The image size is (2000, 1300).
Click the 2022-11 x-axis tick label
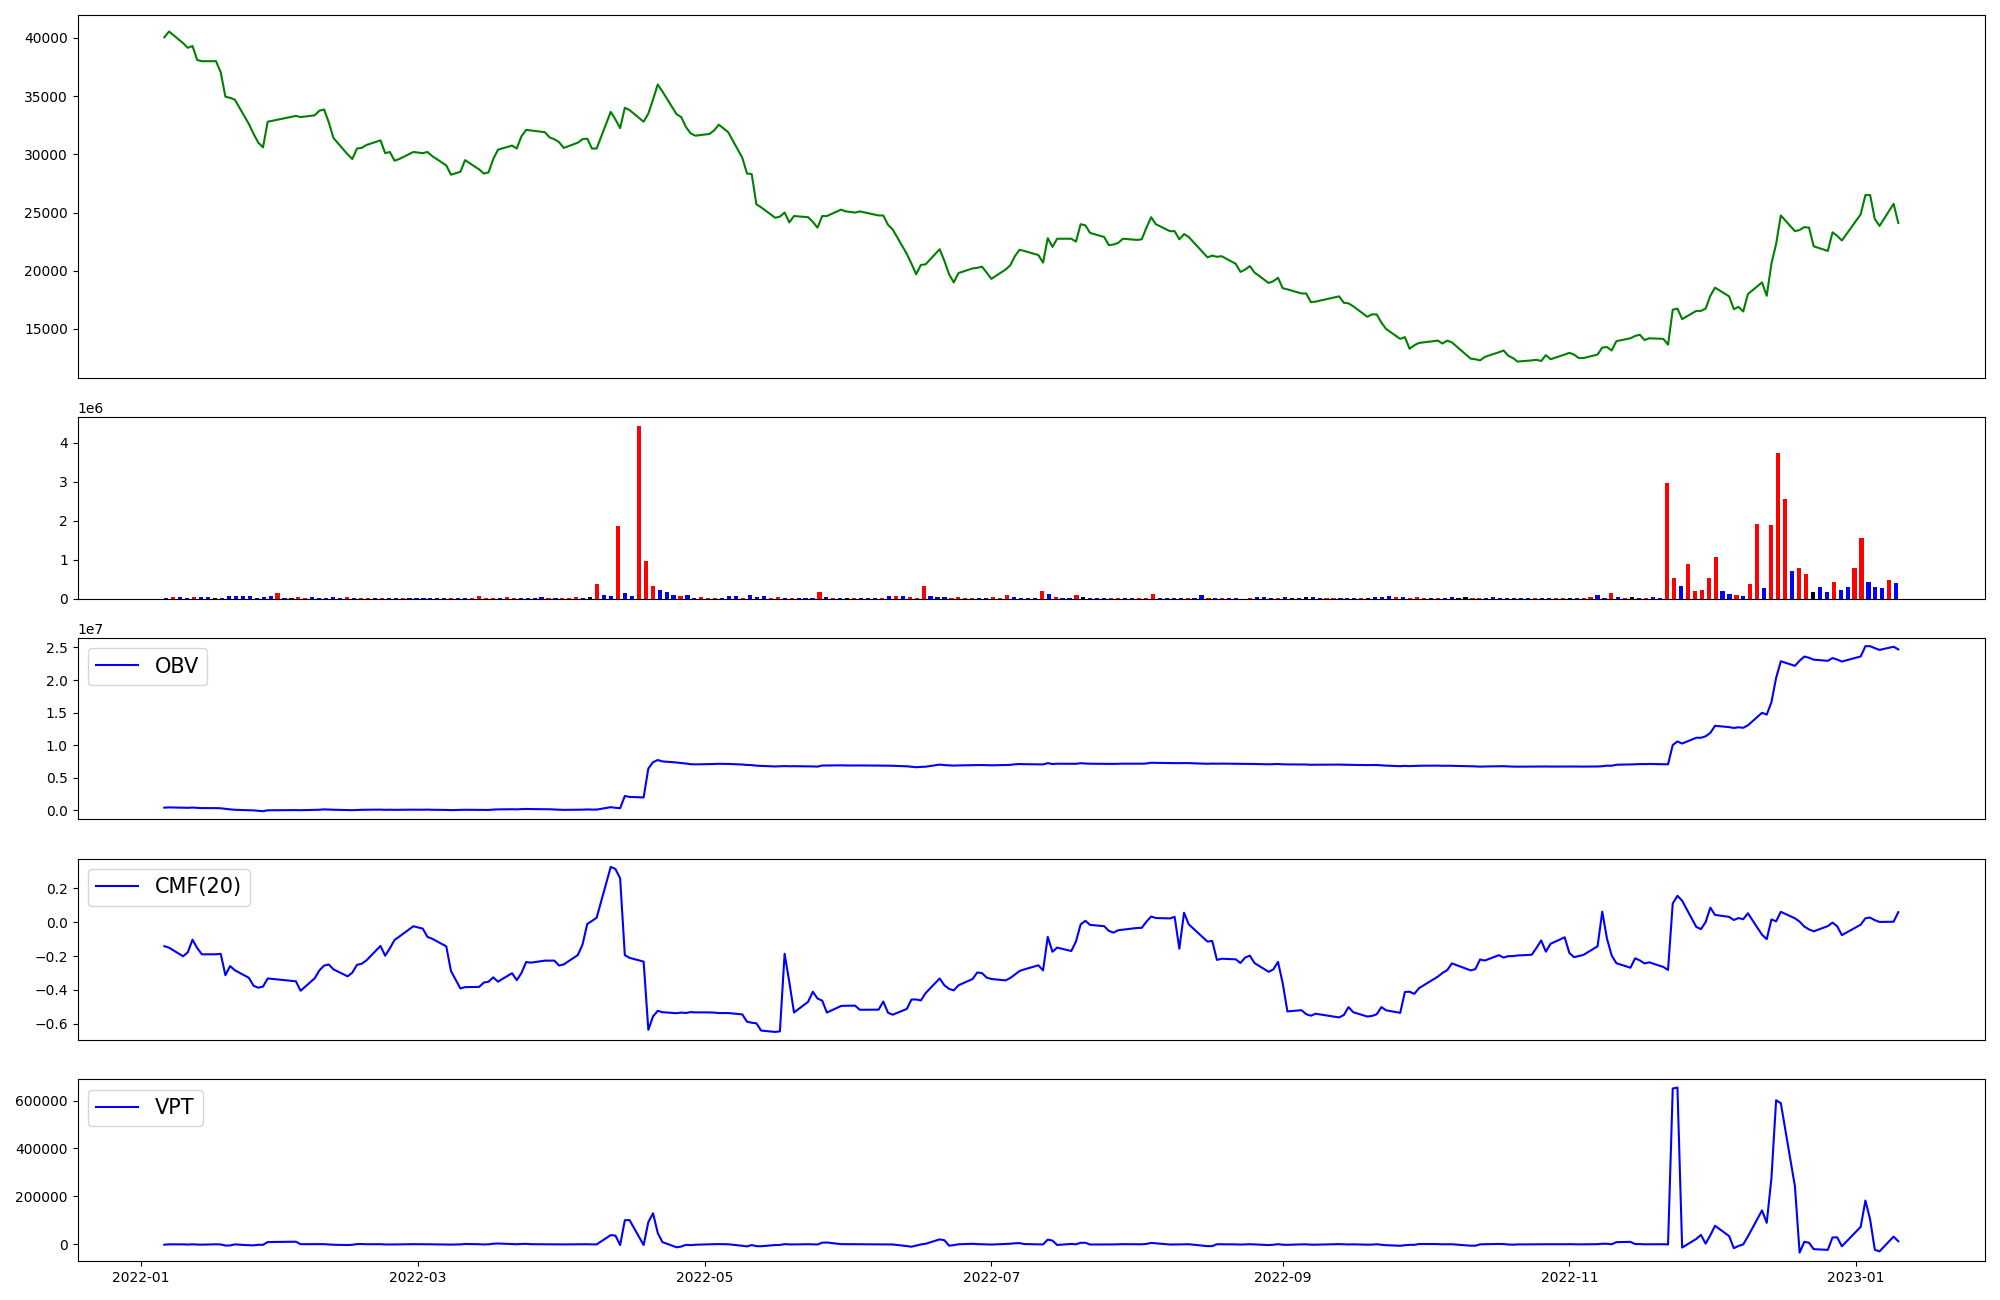pyautogui.click(x=1570, y=1277)
